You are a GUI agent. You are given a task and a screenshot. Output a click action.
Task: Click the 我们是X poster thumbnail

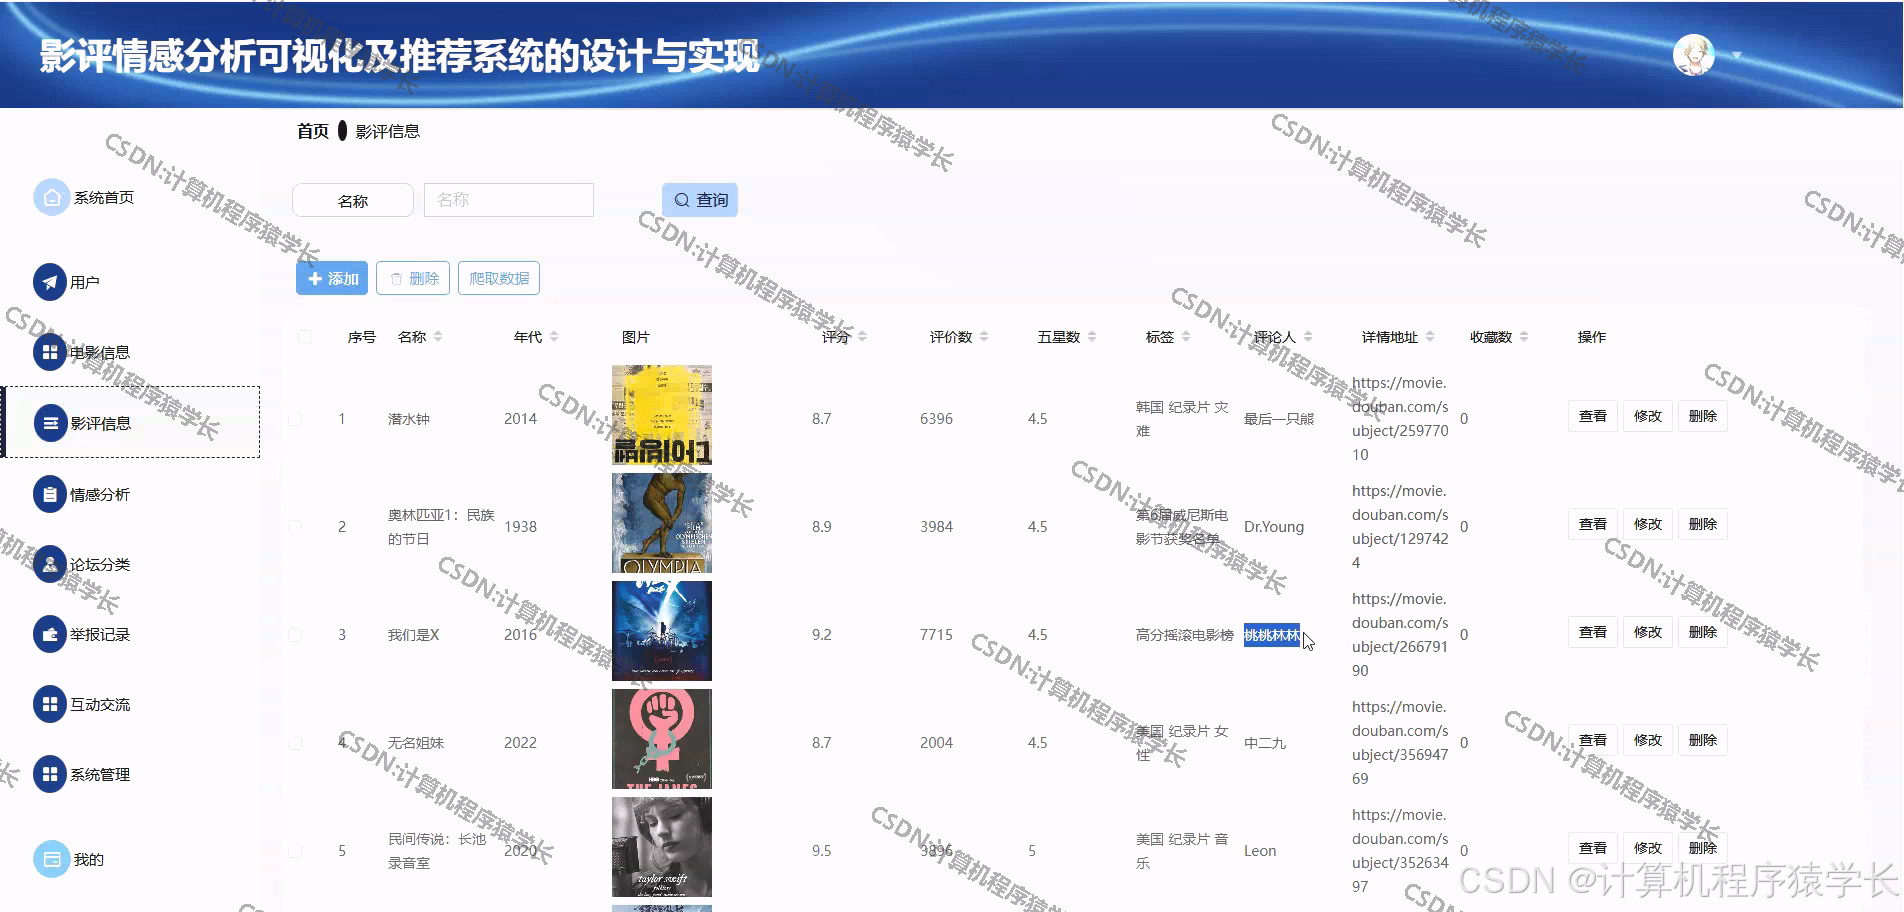pyautogui.click(x=662, y=631)
